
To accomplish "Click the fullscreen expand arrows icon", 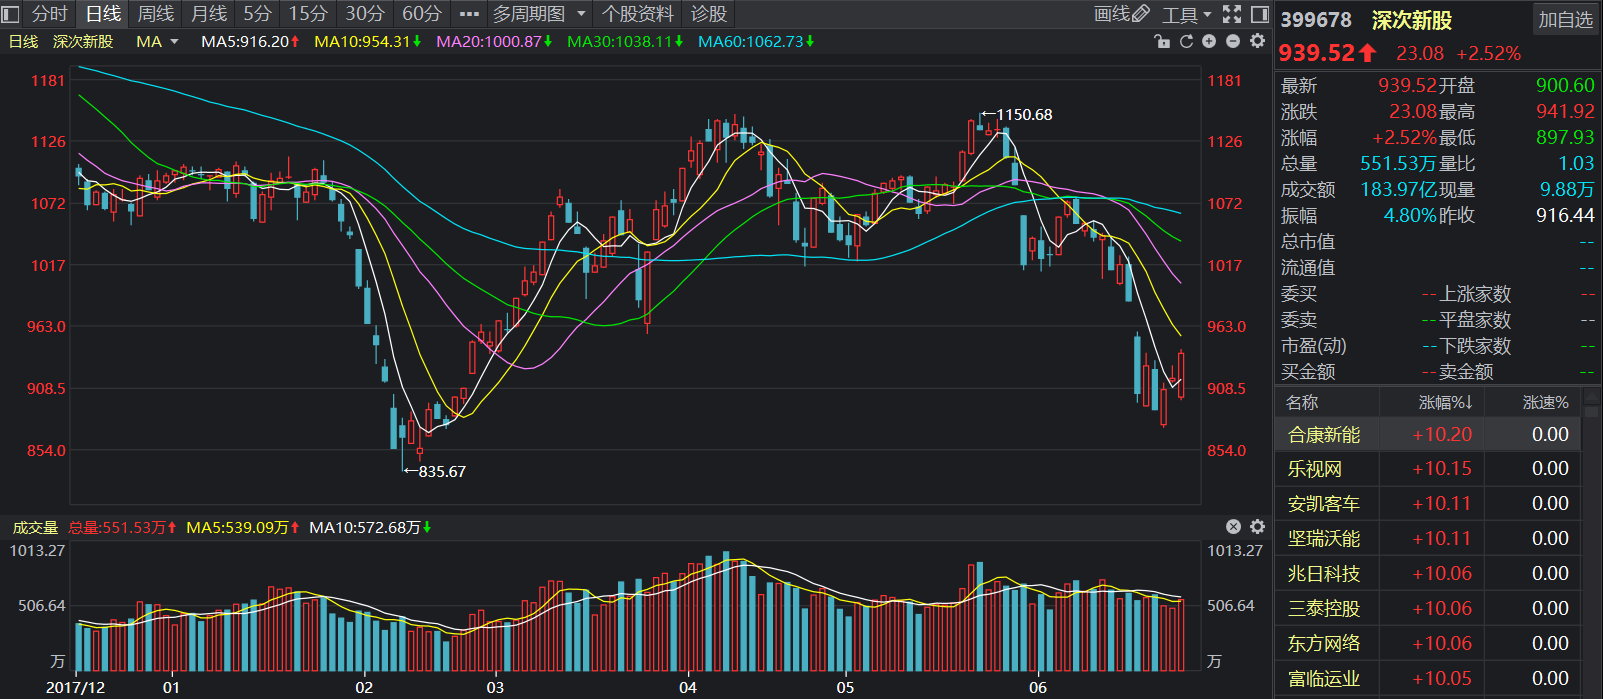I will coord(1232,14).
